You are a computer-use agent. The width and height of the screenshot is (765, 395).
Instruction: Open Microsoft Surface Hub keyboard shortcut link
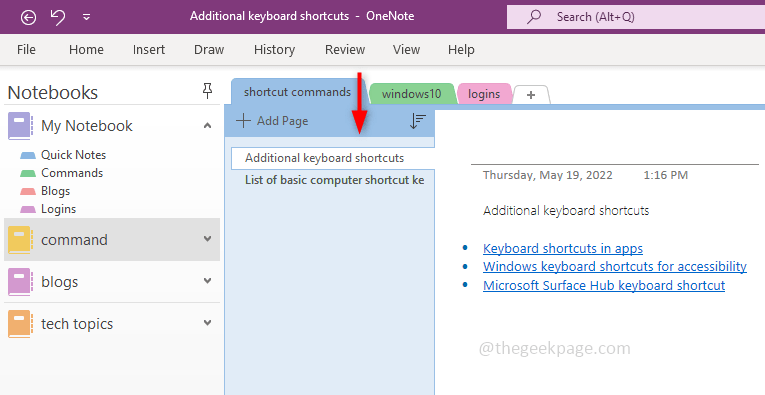(604, 285)
